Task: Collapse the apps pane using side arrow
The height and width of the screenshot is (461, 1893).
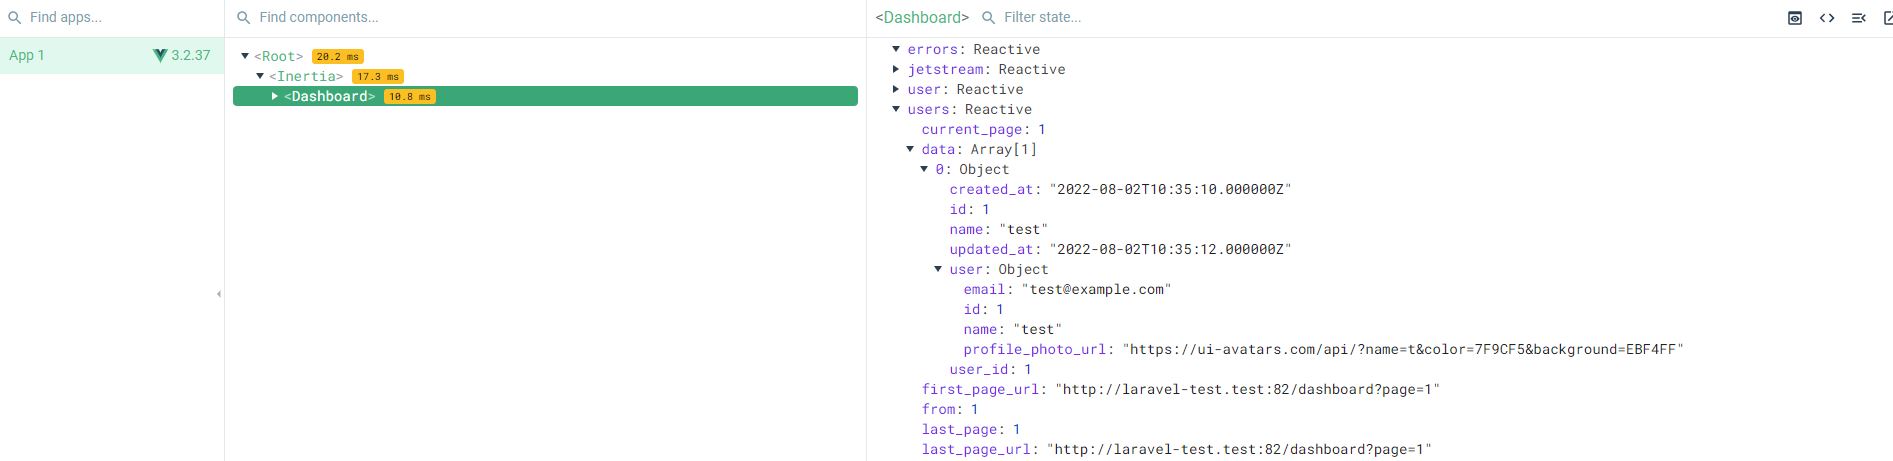Action: coord(219,294)
